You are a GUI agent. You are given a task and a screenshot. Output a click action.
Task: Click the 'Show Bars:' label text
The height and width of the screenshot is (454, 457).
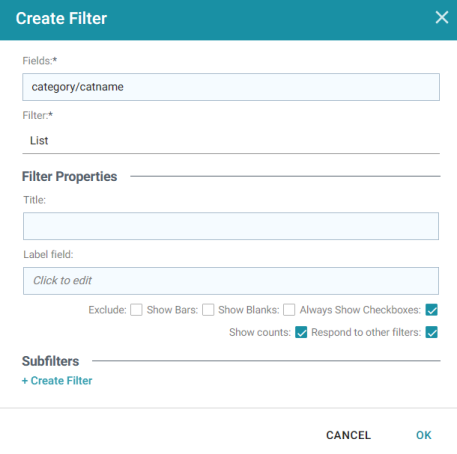(x=172, y=310)
